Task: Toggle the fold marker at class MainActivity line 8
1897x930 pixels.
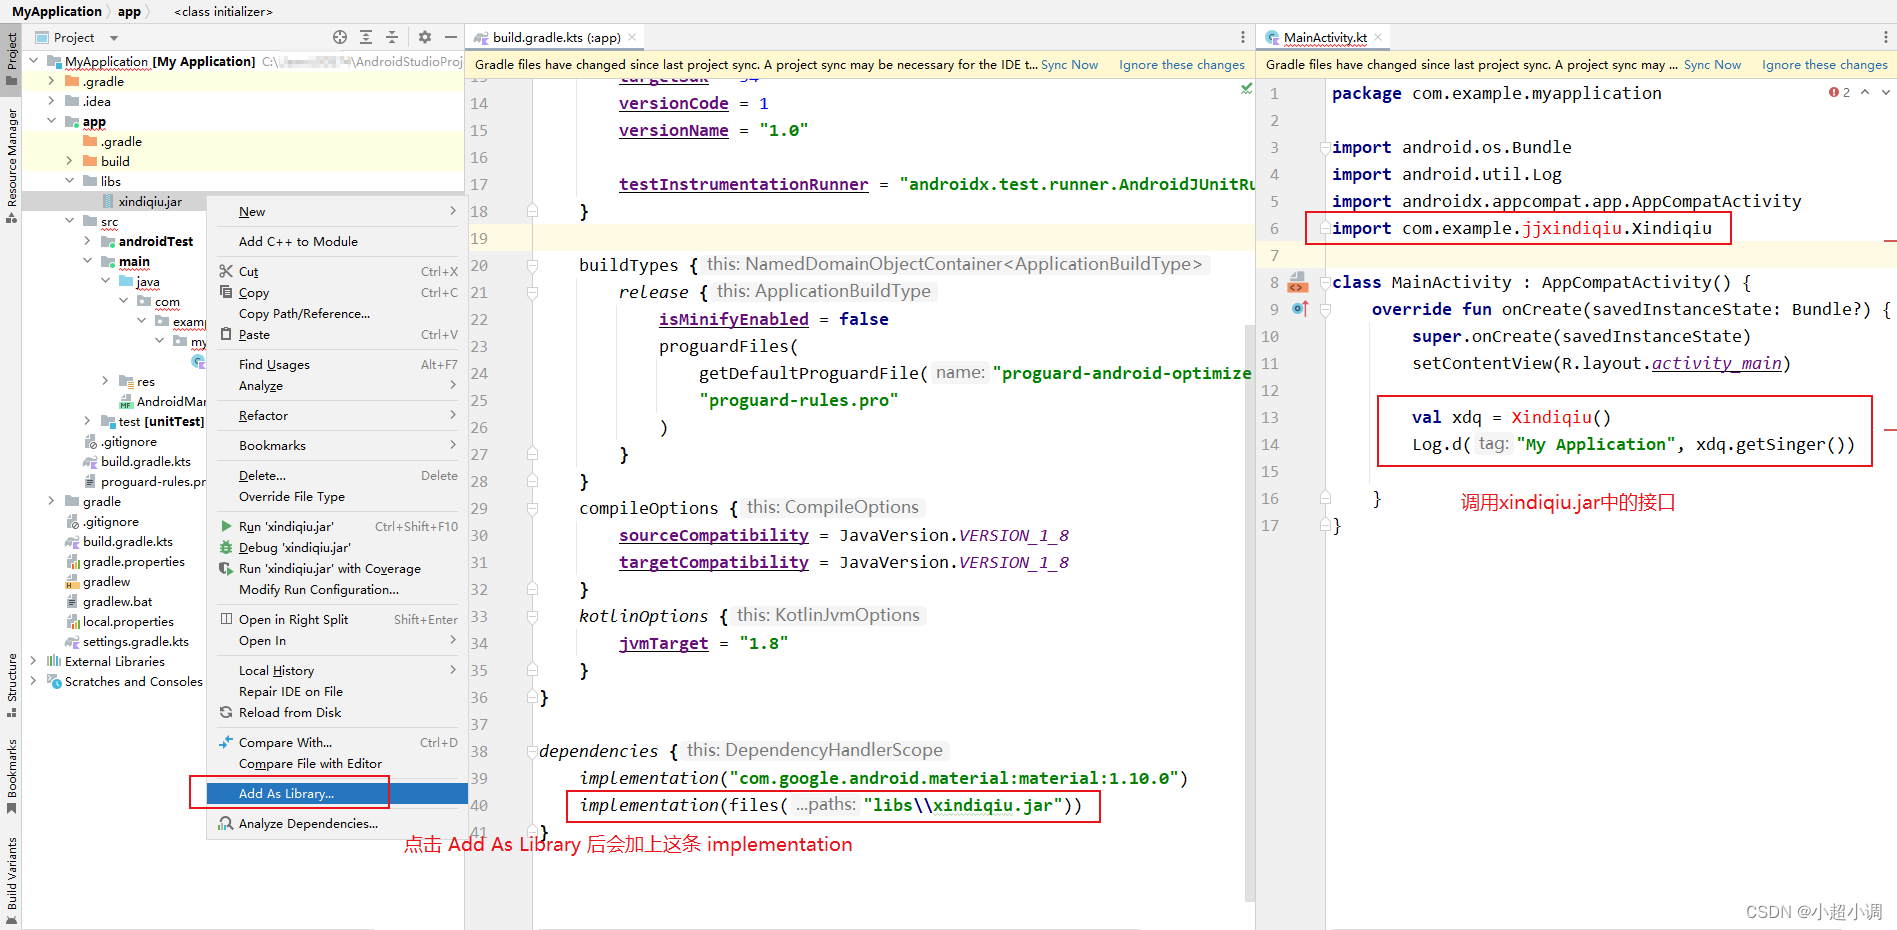Action: (x=1325, y=282)
